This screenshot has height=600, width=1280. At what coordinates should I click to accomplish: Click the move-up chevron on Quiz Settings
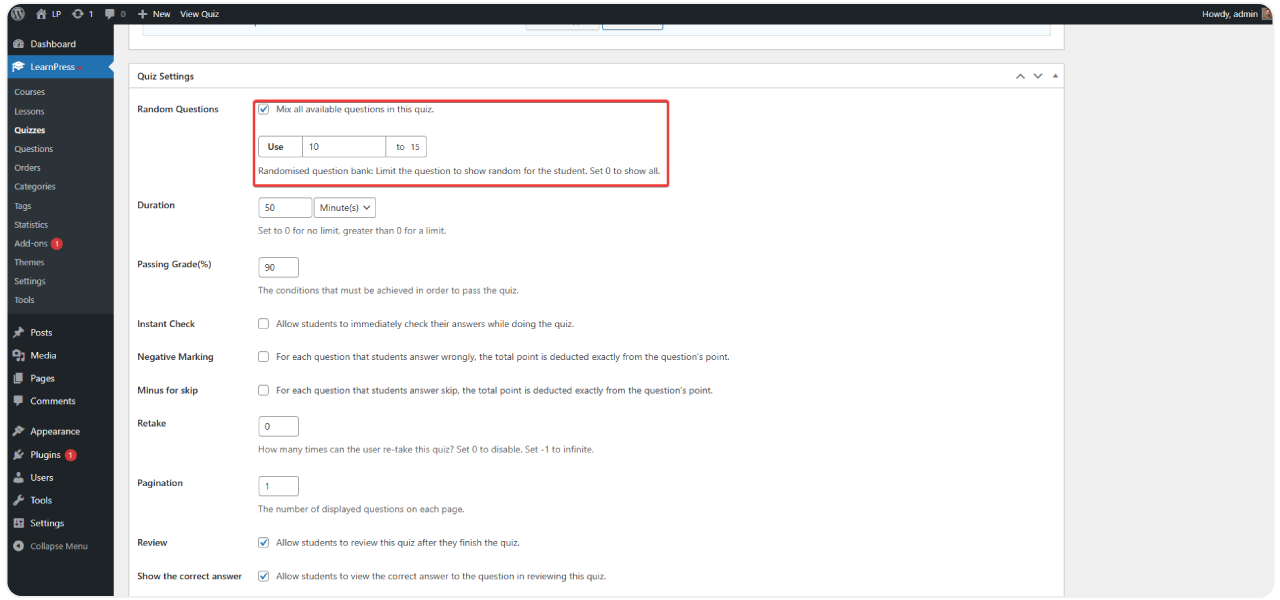coord(1020,75)
